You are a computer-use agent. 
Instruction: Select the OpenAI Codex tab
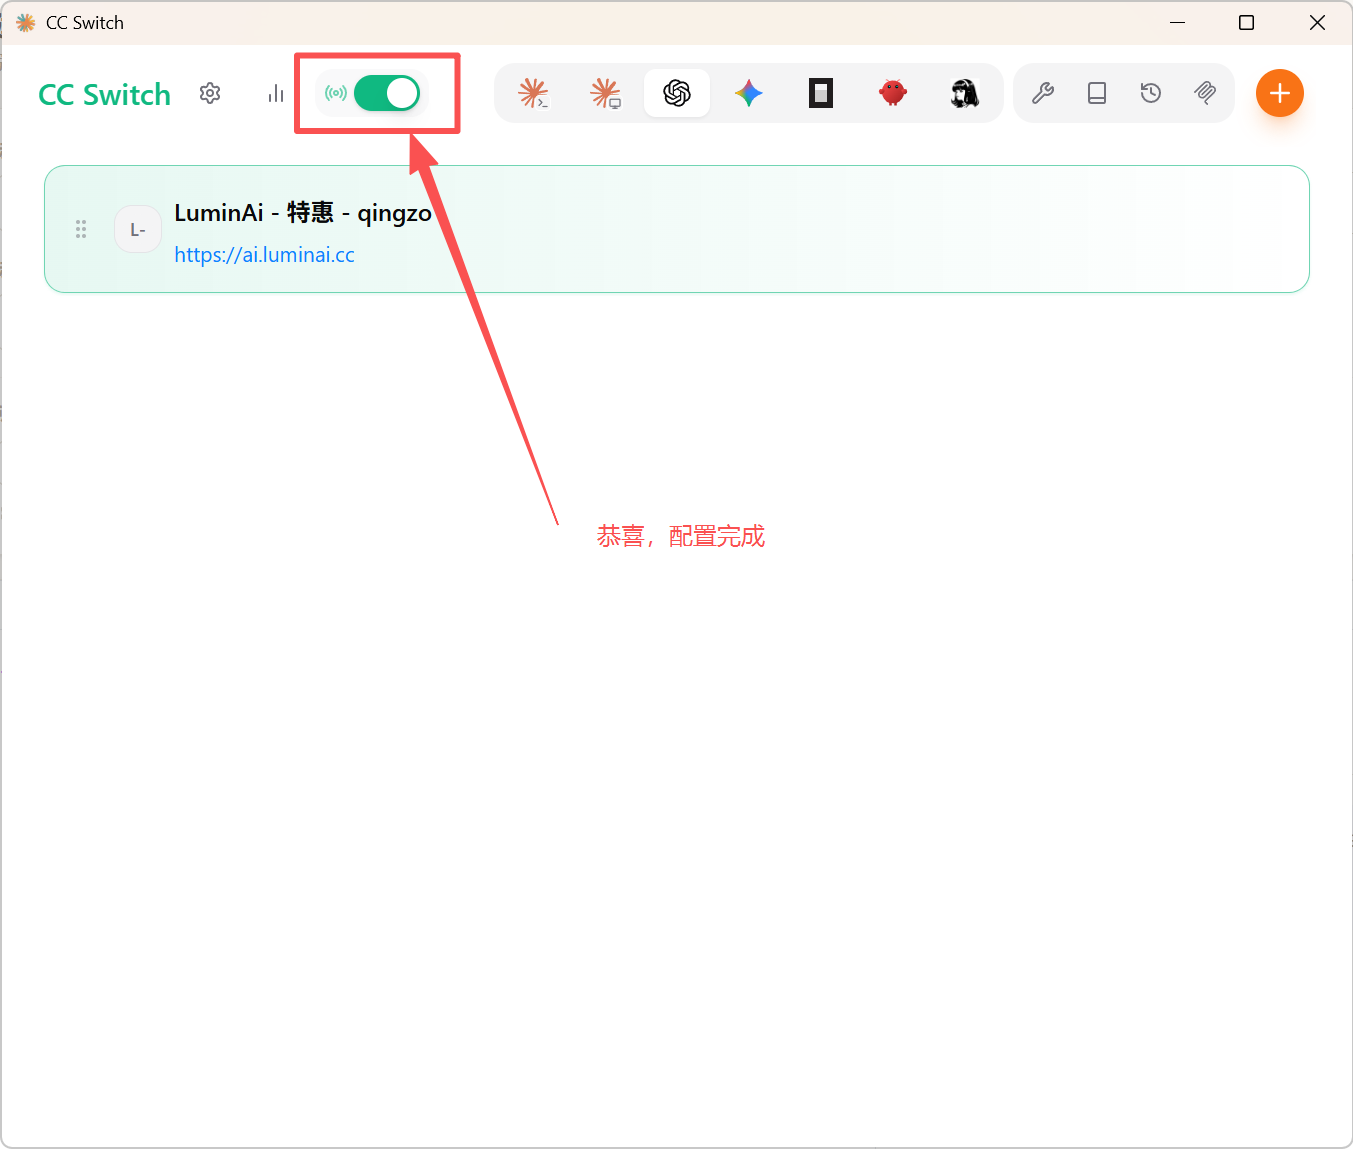(677, 93)
